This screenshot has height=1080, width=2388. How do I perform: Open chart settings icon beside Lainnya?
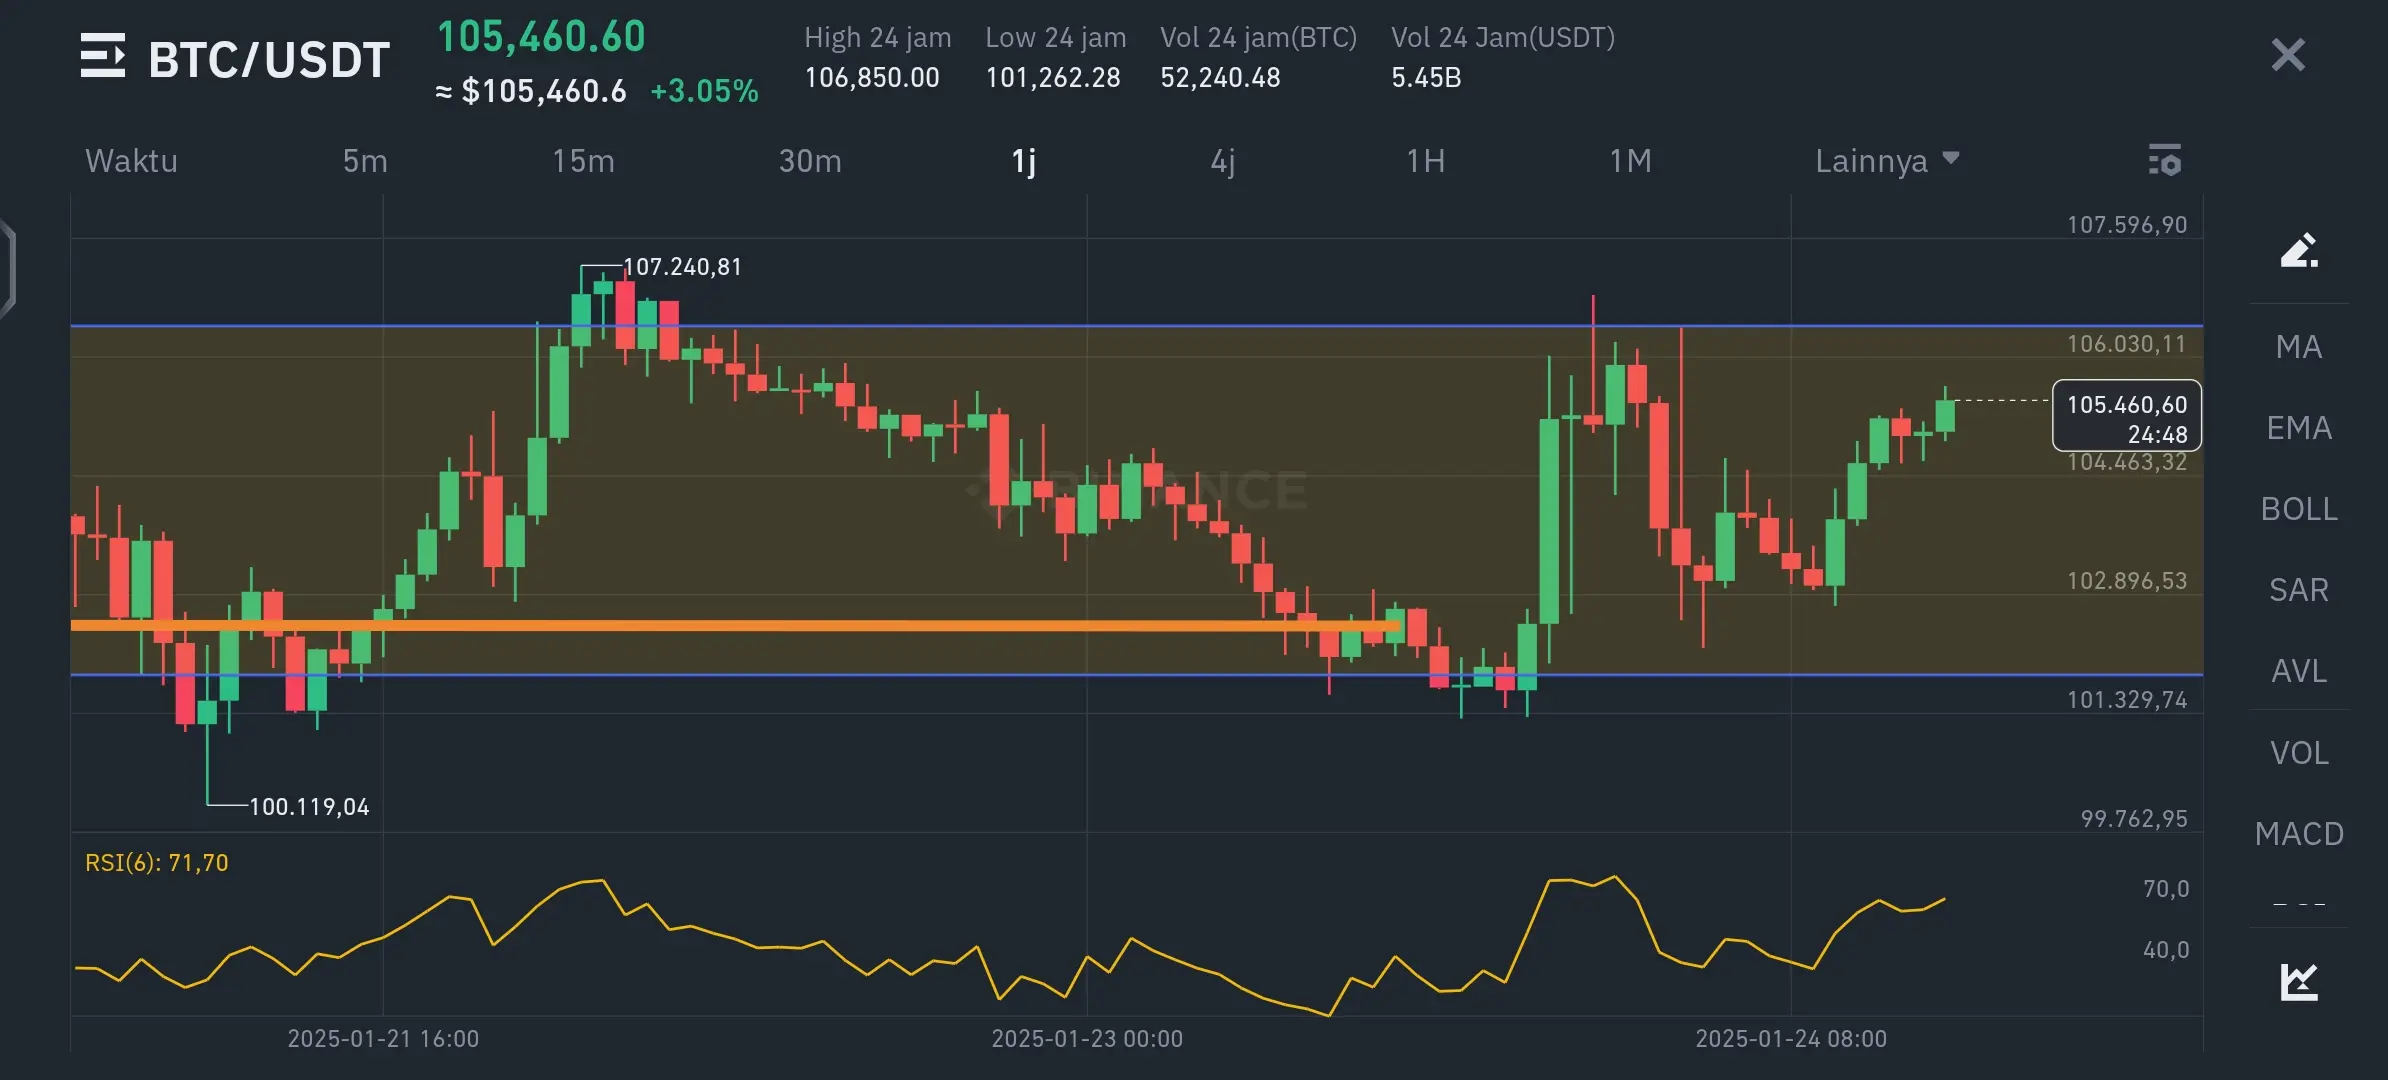[x=2165, y=160]
